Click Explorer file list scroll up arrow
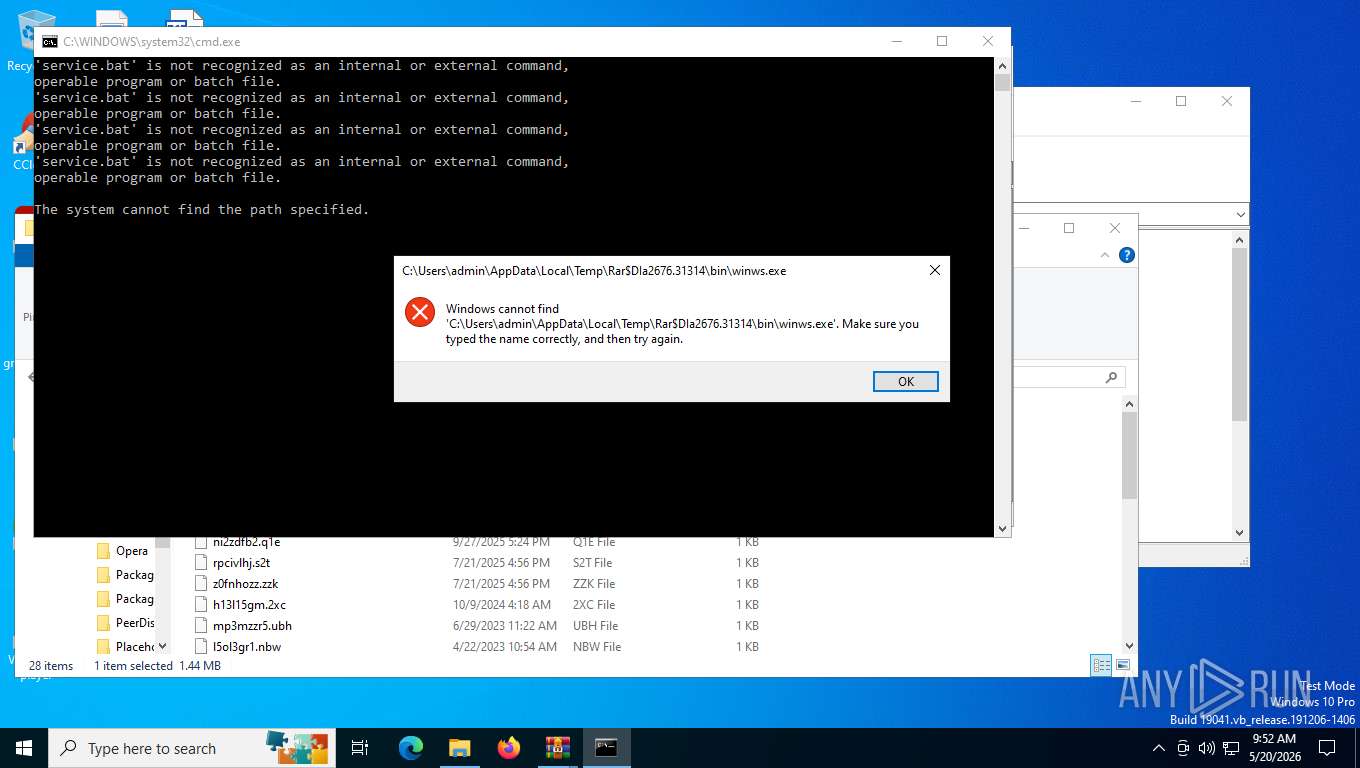 (x=1130, y=404)
